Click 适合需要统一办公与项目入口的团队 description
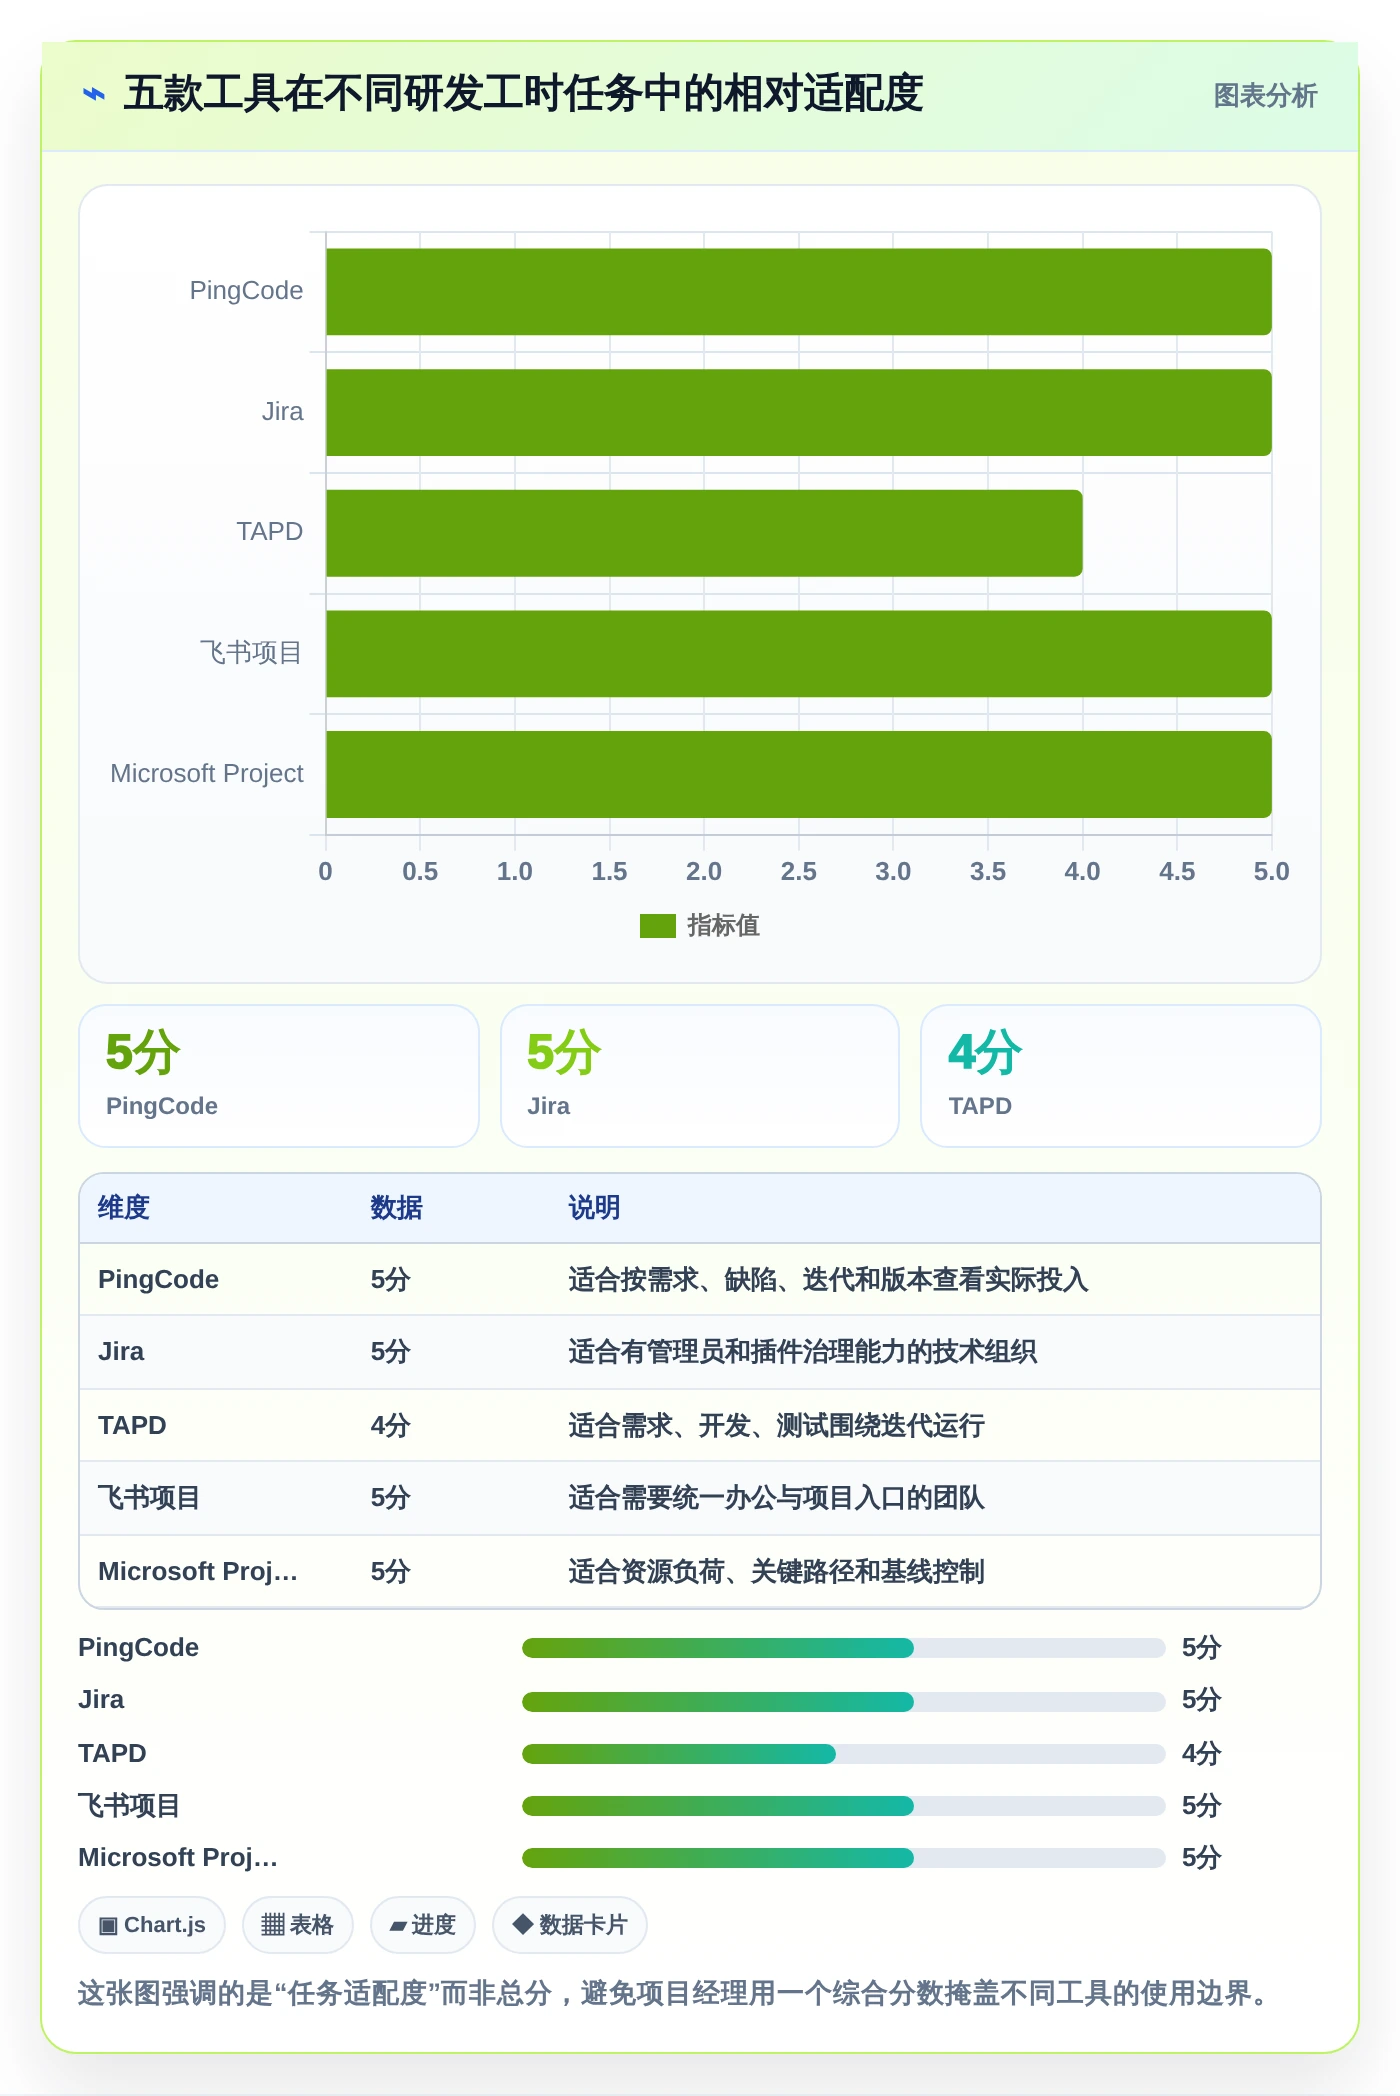This screenshot has height=2096, width=1400. point(776,1498)
